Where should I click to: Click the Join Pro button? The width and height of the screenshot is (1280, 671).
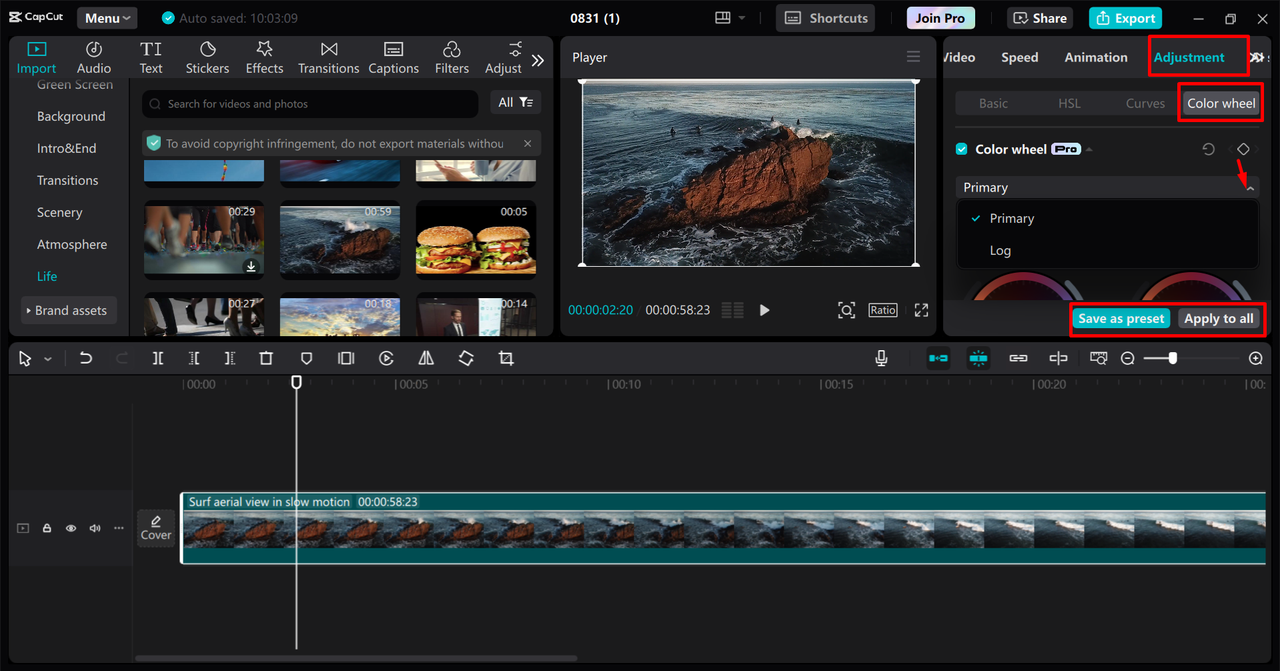[x=940, y=18]
